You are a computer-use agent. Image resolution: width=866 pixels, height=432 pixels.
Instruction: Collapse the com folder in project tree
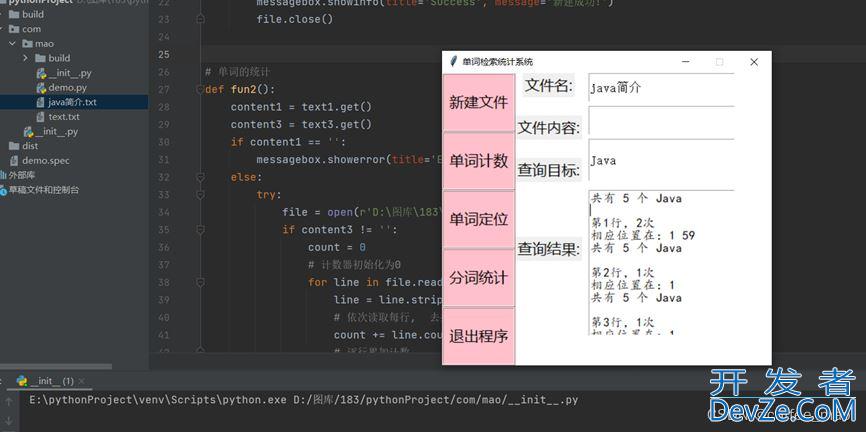[x=2, y=29]
